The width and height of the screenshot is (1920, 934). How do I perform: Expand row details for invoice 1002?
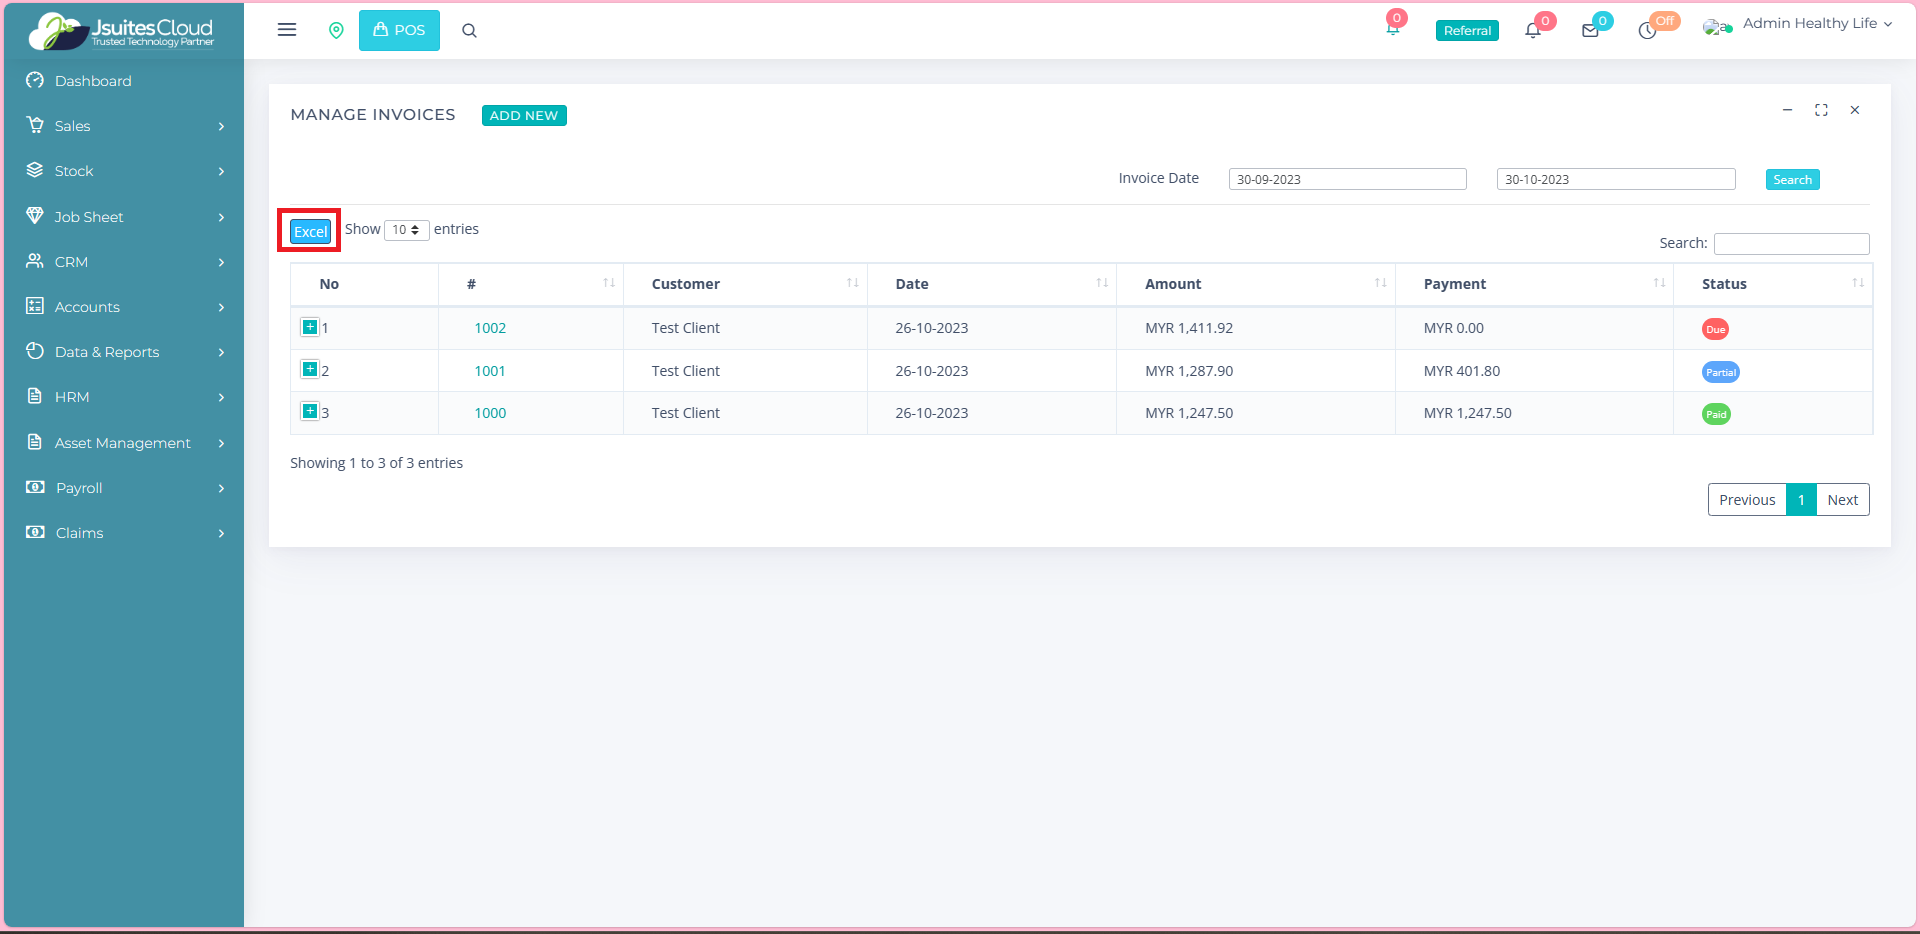point(310,327)
